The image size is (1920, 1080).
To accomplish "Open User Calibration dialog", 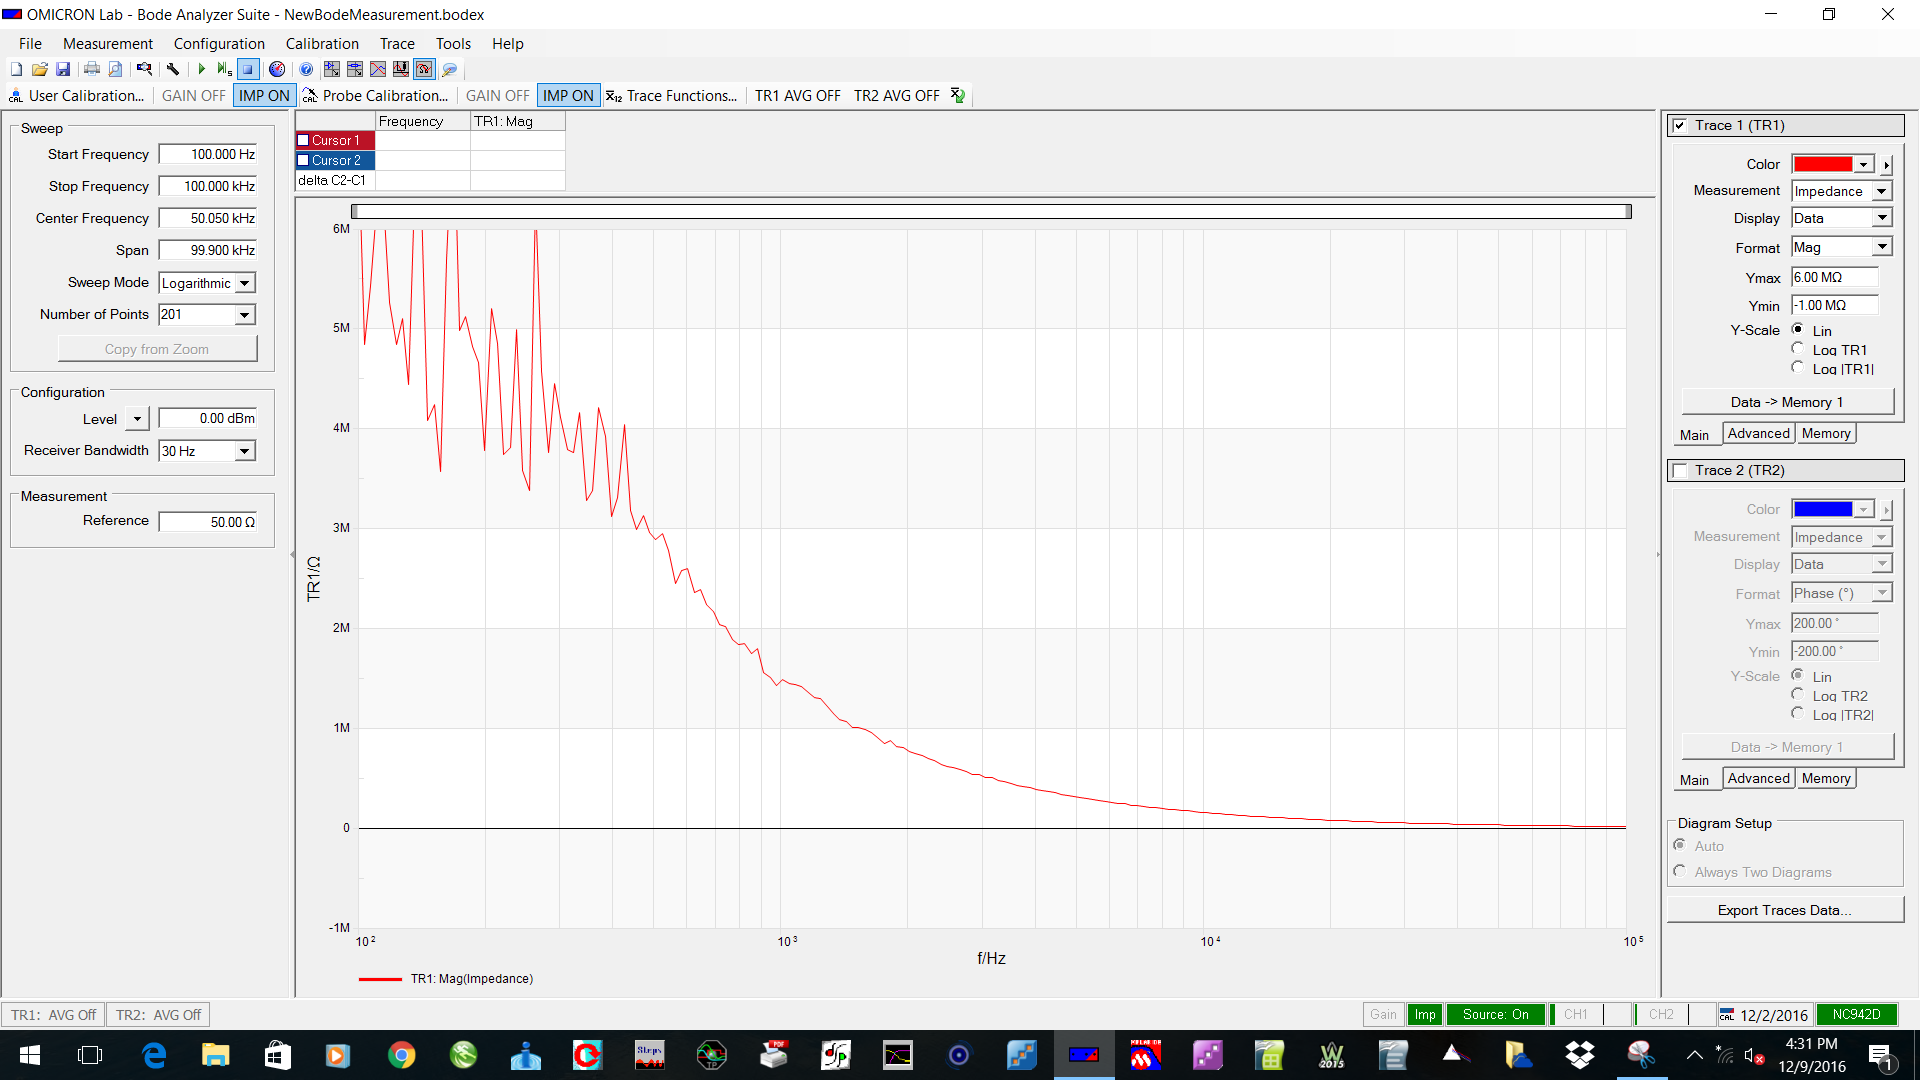I will [x=77, y=95].
